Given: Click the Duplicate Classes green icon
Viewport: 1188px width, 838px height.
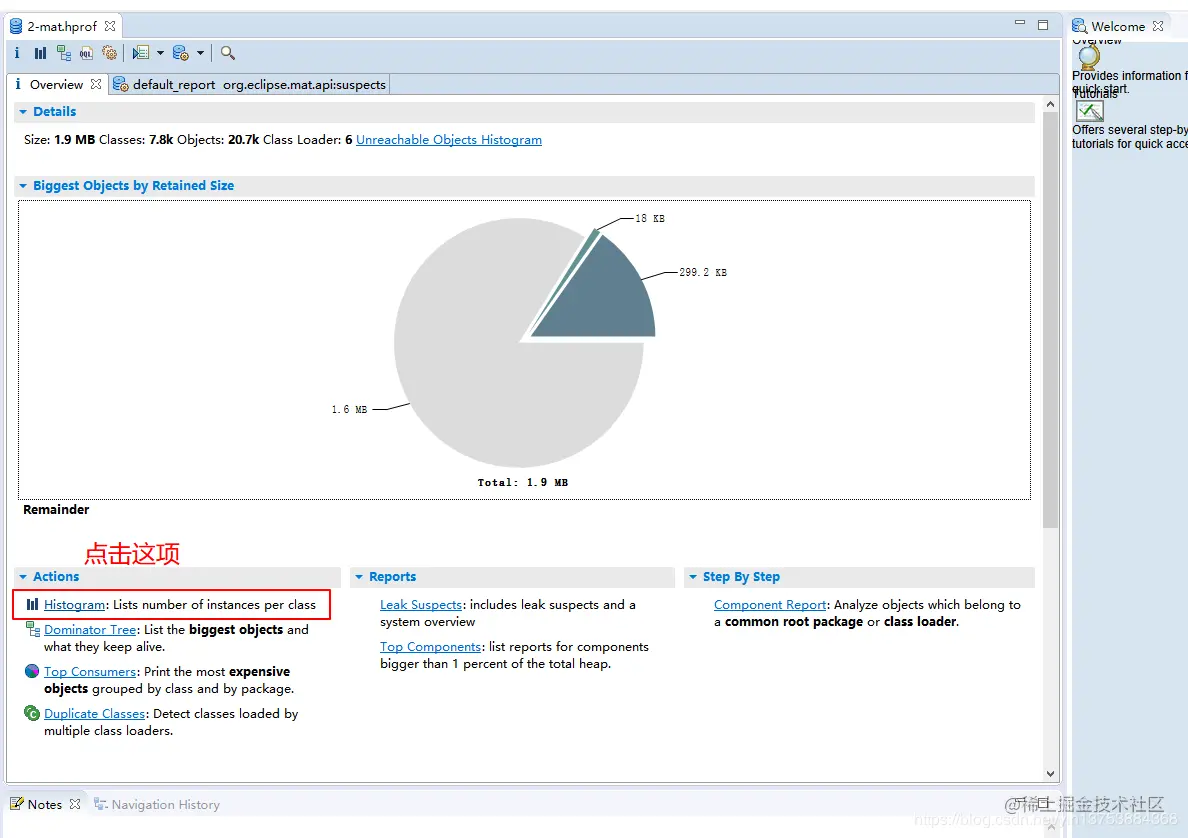Looking at the screenshot, I should 32,713.
